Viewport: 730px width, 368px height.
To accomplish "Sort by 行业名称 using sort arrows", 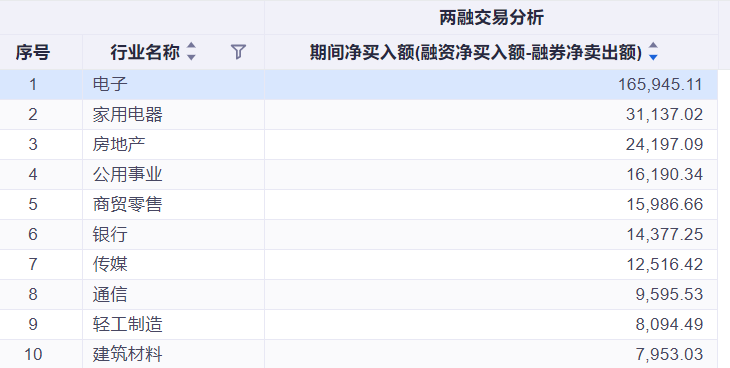I will click(191, 52).
